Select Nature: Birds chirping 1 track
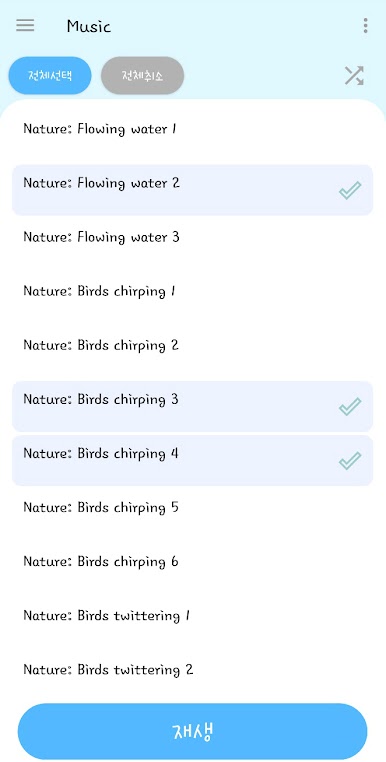This screenshot has height=762, width=386. coord(193,298)
